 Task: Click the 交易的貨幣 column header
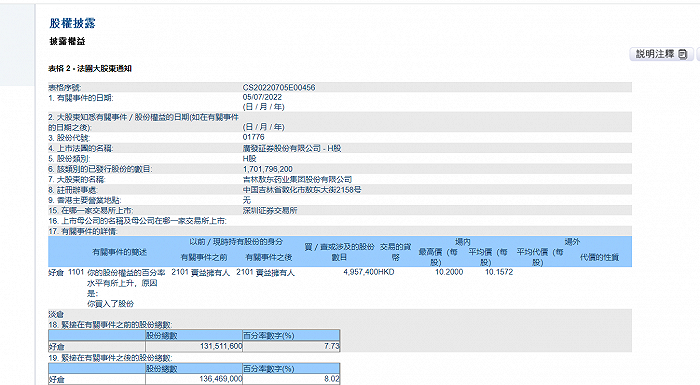[x=396, y=252]
